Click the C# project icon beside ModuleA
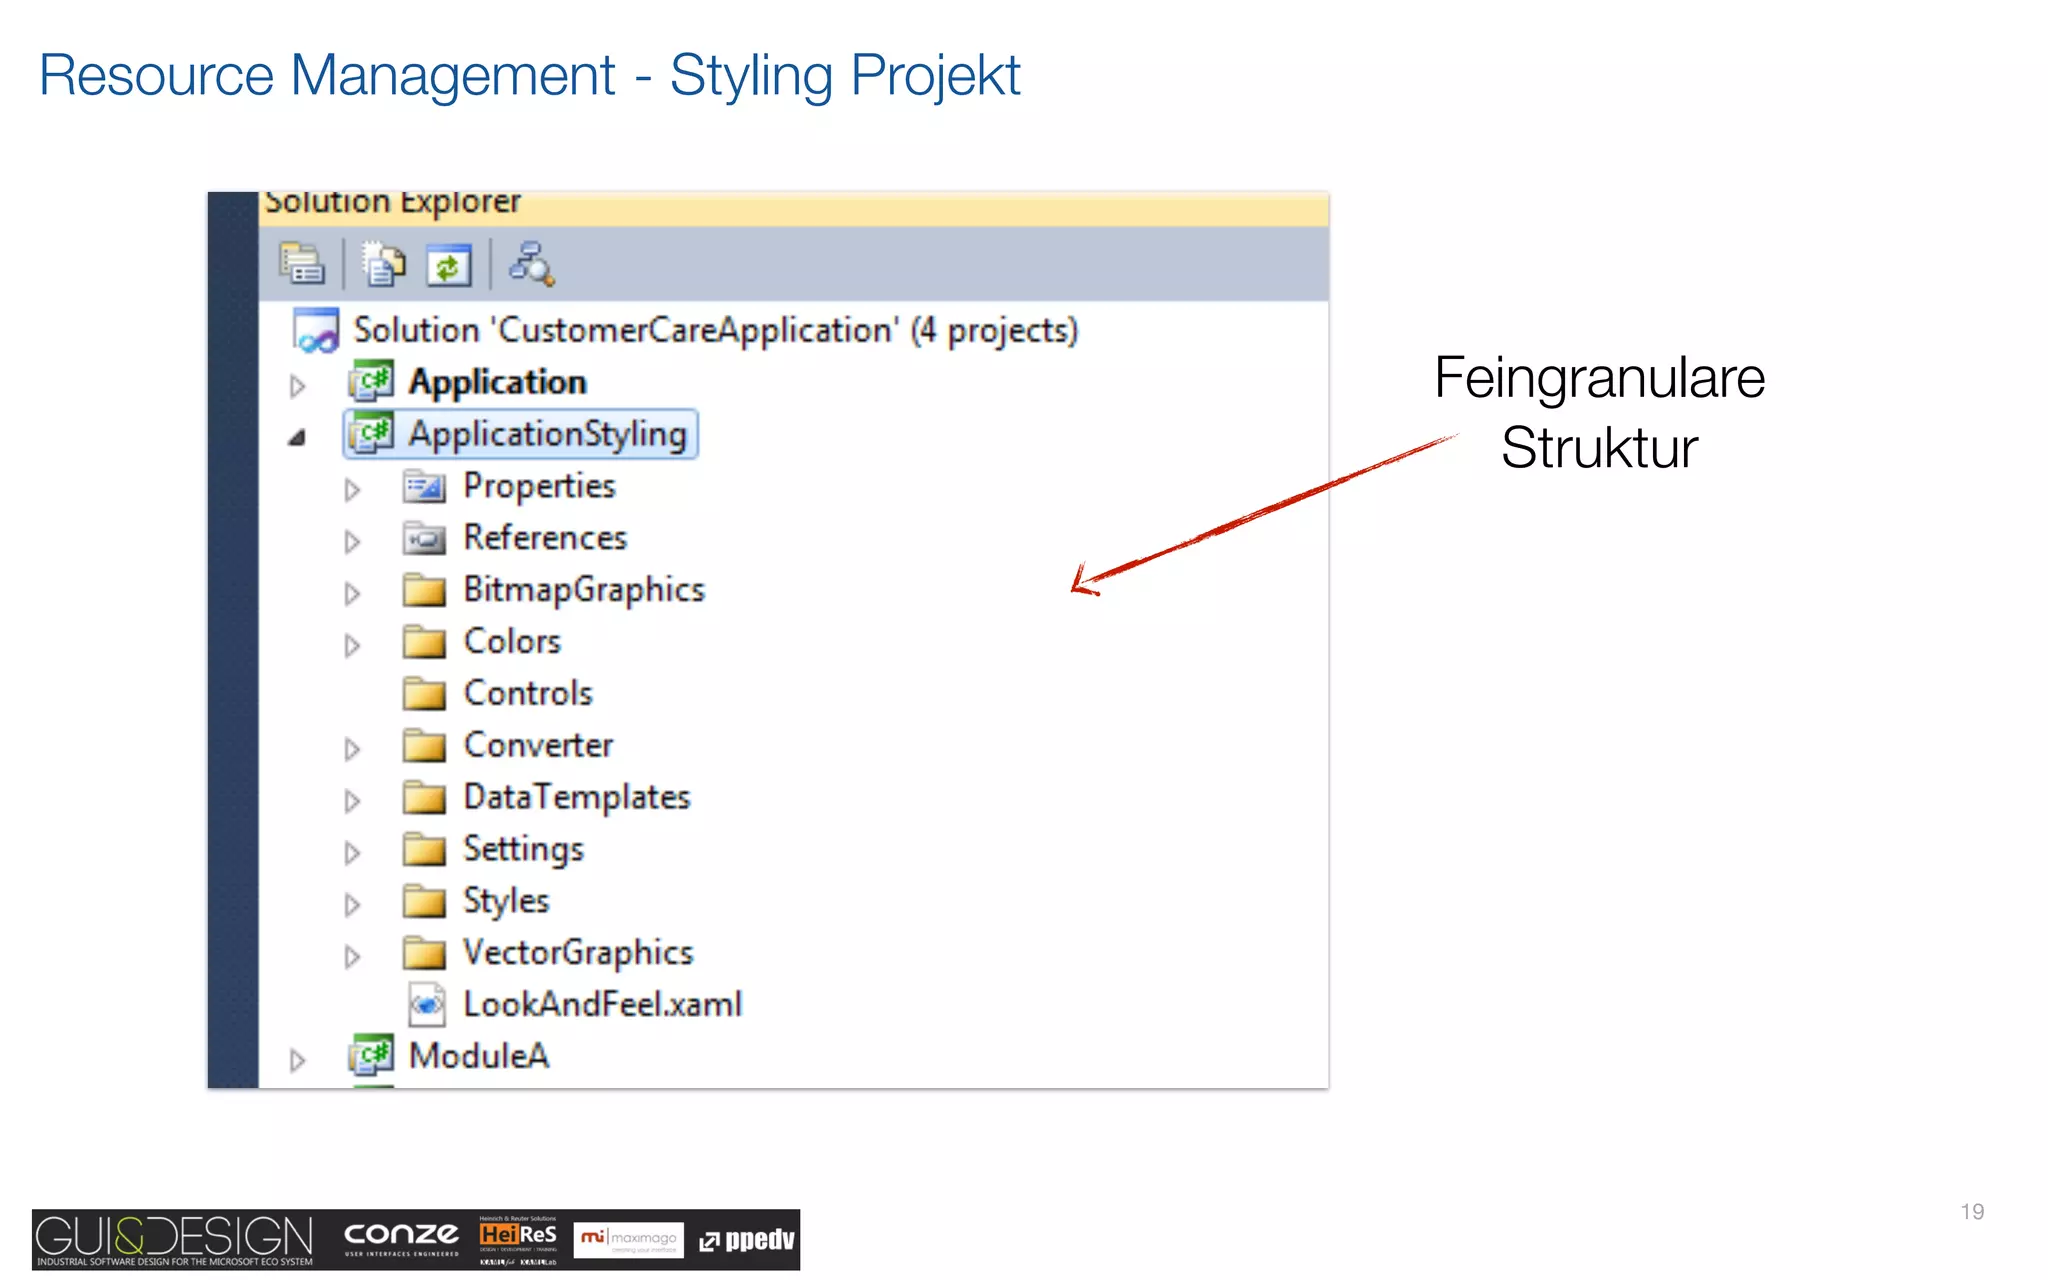Screen dimensions: 2048x1280 click(x=371, y=1056)
